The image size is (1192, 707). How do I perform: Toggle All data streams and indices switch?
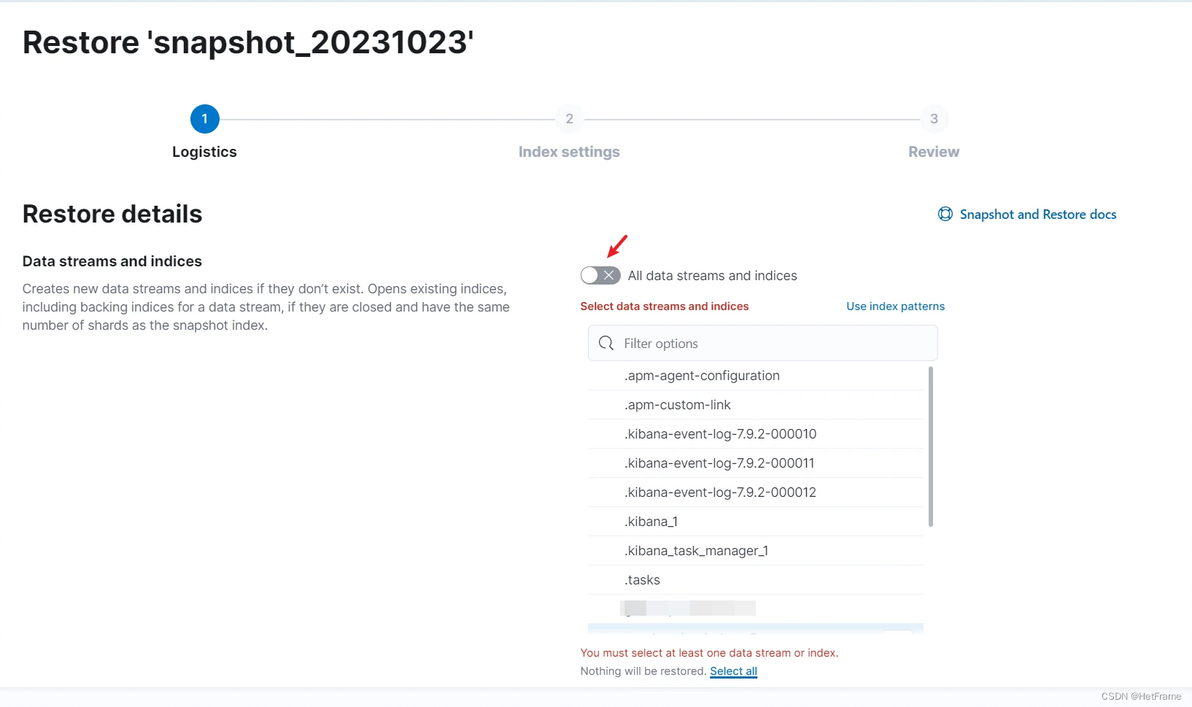coord(600,275)
